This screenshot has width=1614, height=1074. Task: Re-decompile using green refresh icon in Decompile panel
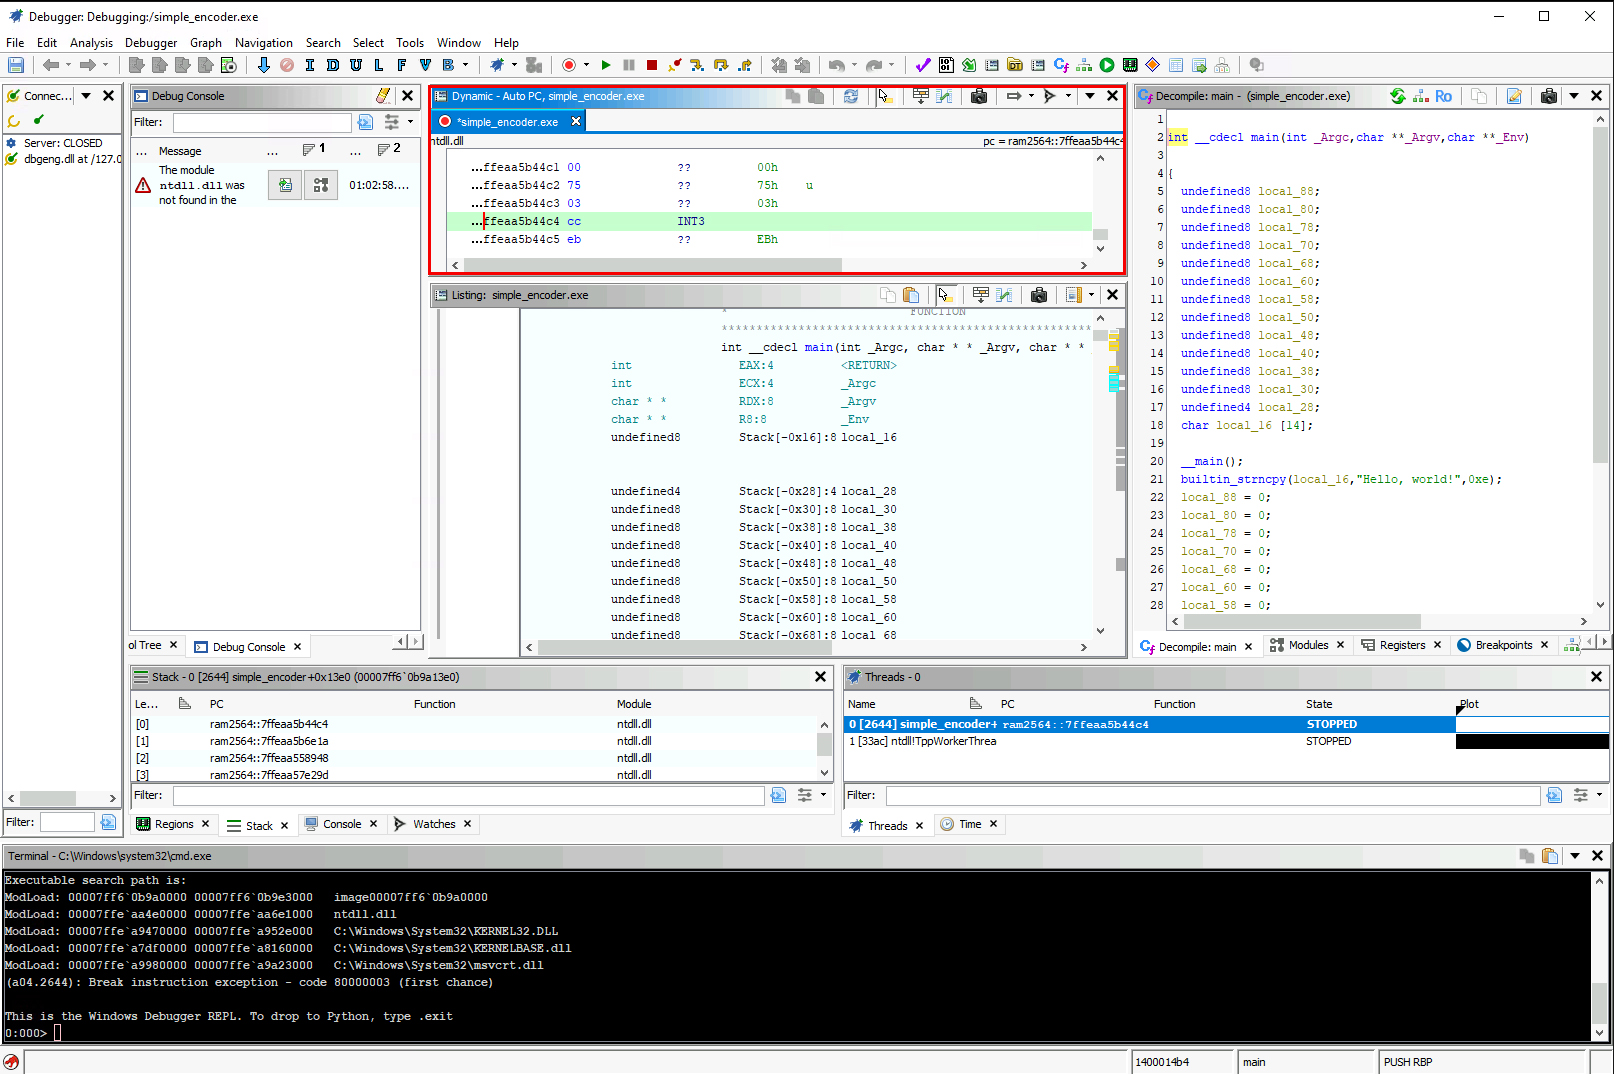(x=1397, y=96)
